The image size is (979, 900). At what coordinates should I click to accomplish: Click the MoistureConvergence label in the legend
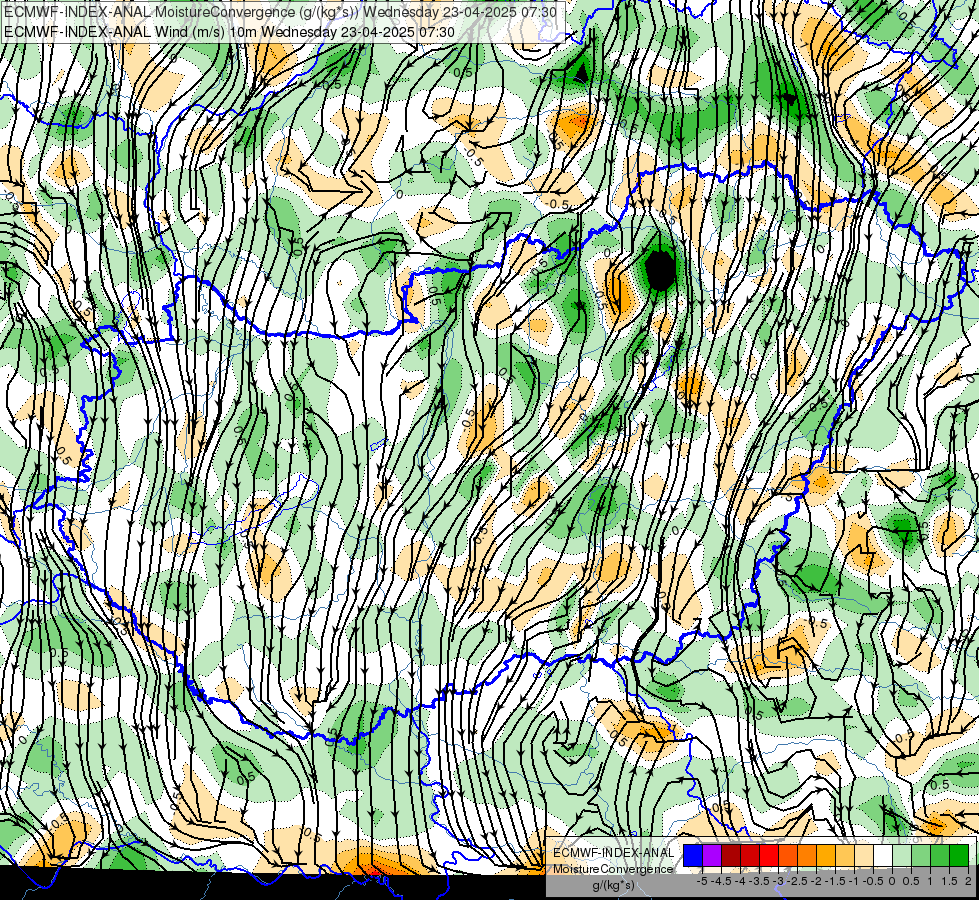tap(613, 869)
